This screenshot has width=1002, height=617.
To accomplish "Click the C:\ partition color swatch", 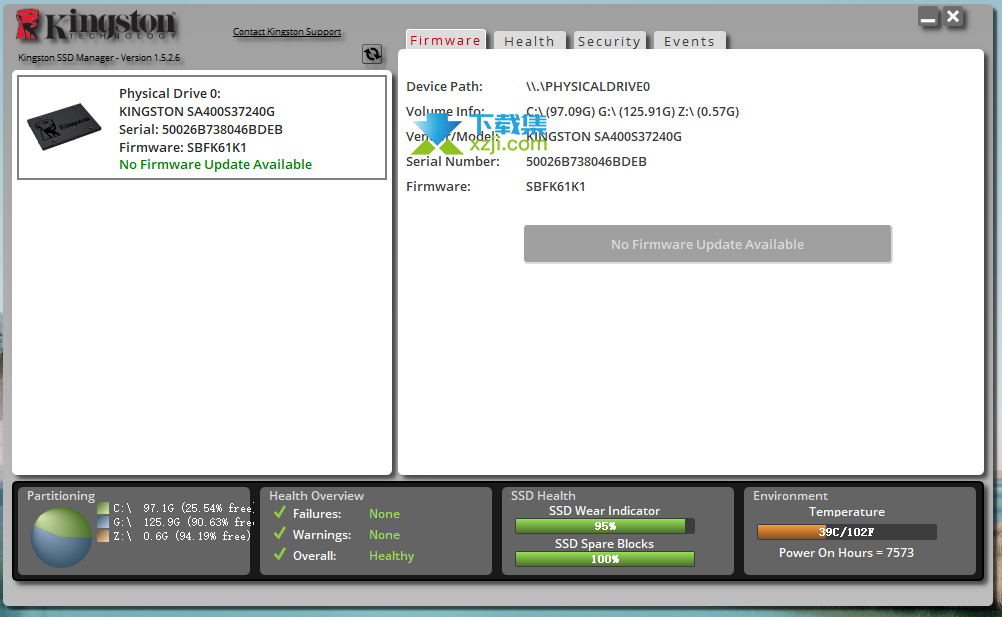I will 103,508.
